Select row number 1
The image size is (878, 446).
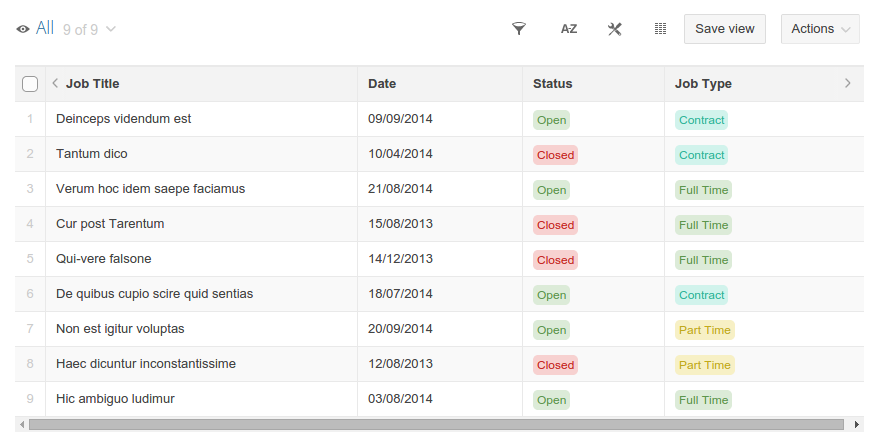pyautogui.click(x=30, y=119)
